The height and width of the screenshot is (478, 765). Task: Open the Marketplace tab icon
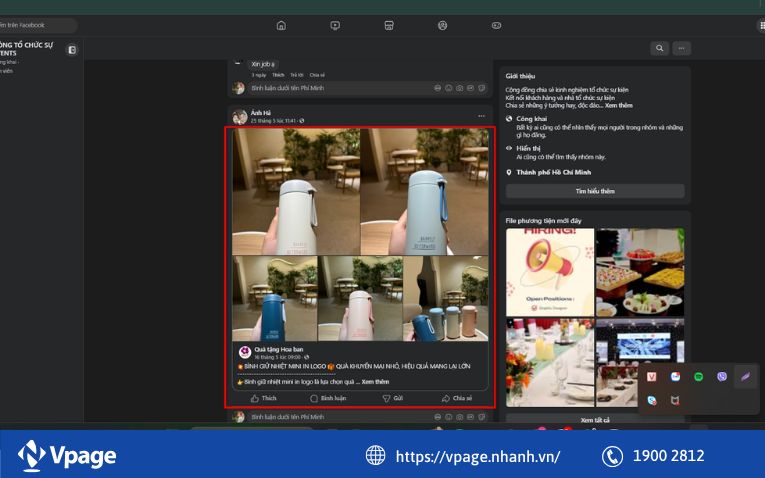(x=389, y=25)
